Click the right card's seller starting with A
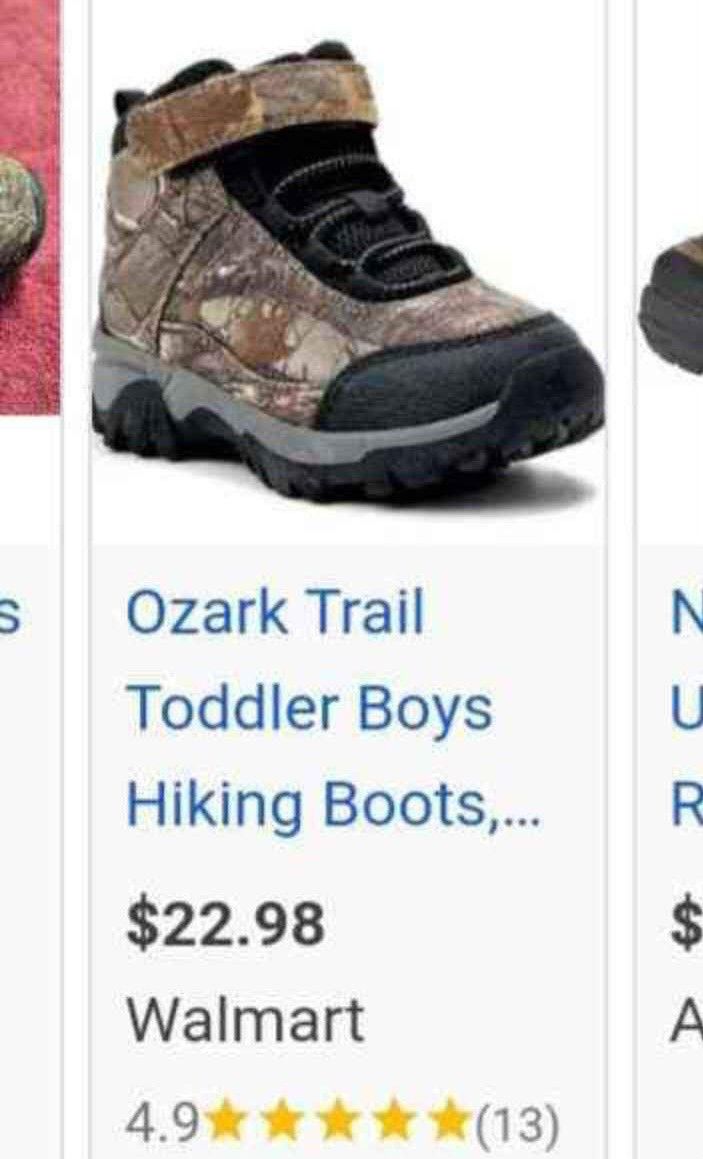The image size is (703, 1159). pyautogui.click(x=687, y=1020)
